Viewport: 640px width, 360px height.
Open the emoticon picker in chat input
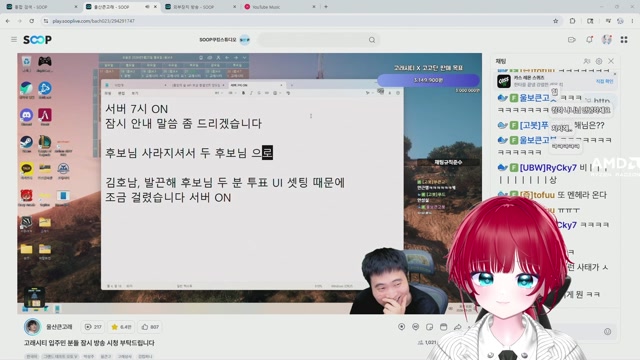(x=607, y=331)
